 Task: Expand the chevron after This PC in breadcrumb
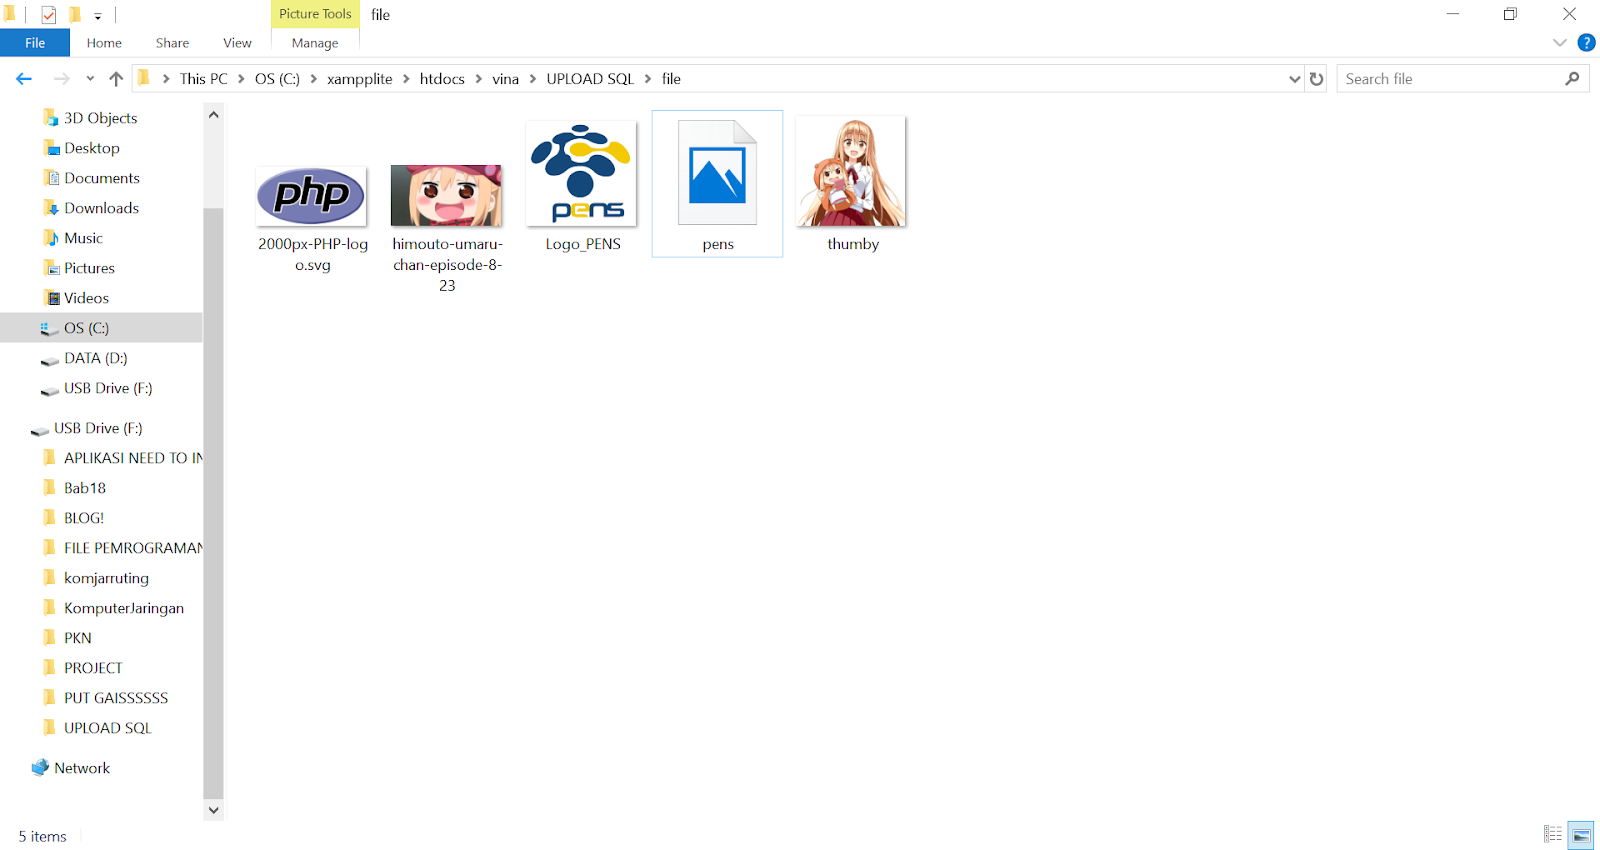click(241, 79)
